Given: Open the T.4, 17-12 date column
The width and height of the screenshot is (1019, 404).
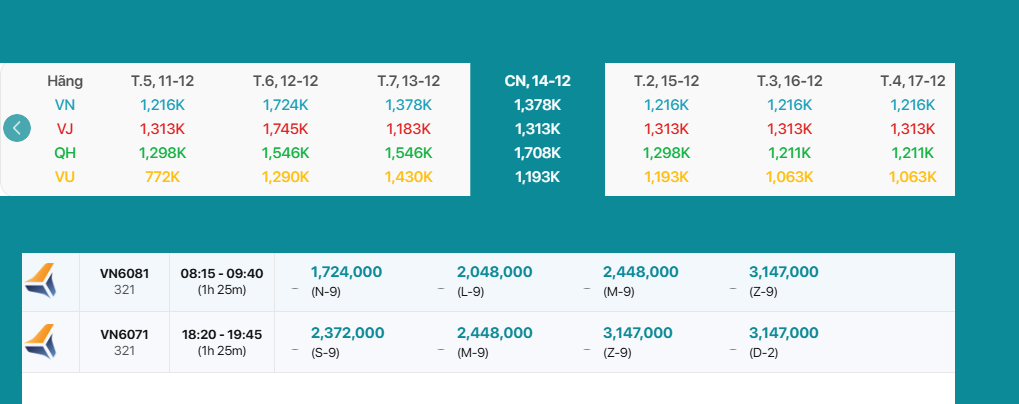Looking at the screenshot, I should 912,81.
